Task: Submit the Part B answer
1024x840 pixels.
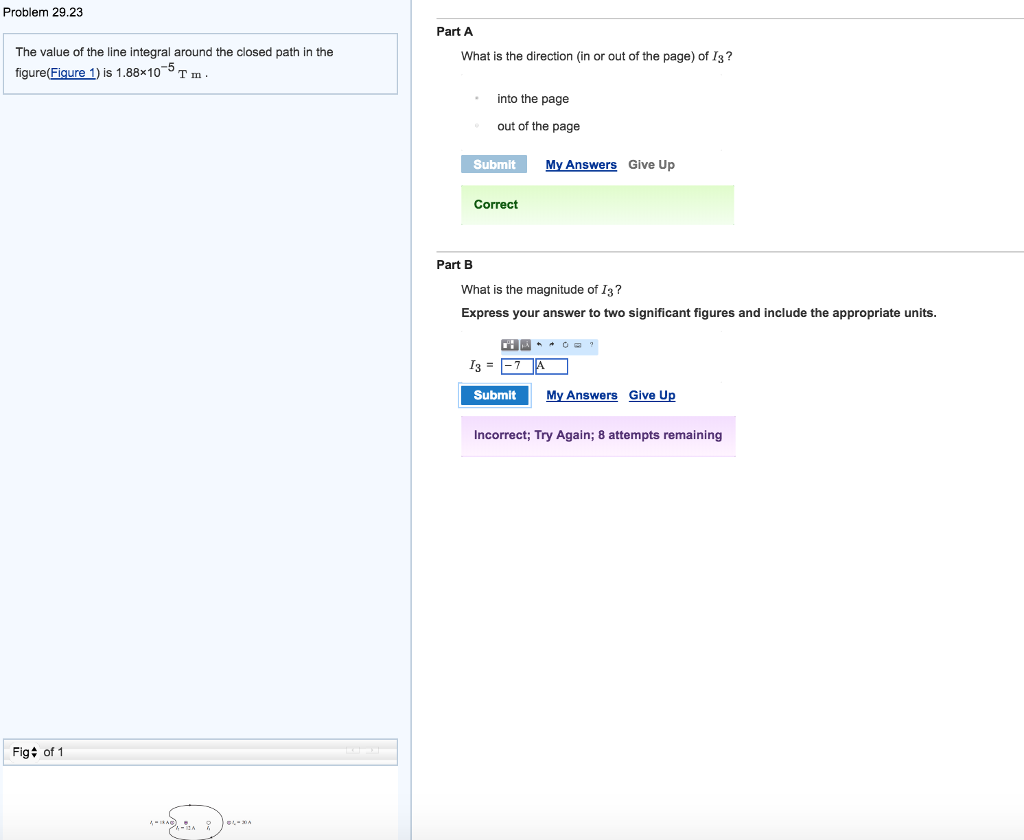Action: pyautogui.click(x=495, y=396)
